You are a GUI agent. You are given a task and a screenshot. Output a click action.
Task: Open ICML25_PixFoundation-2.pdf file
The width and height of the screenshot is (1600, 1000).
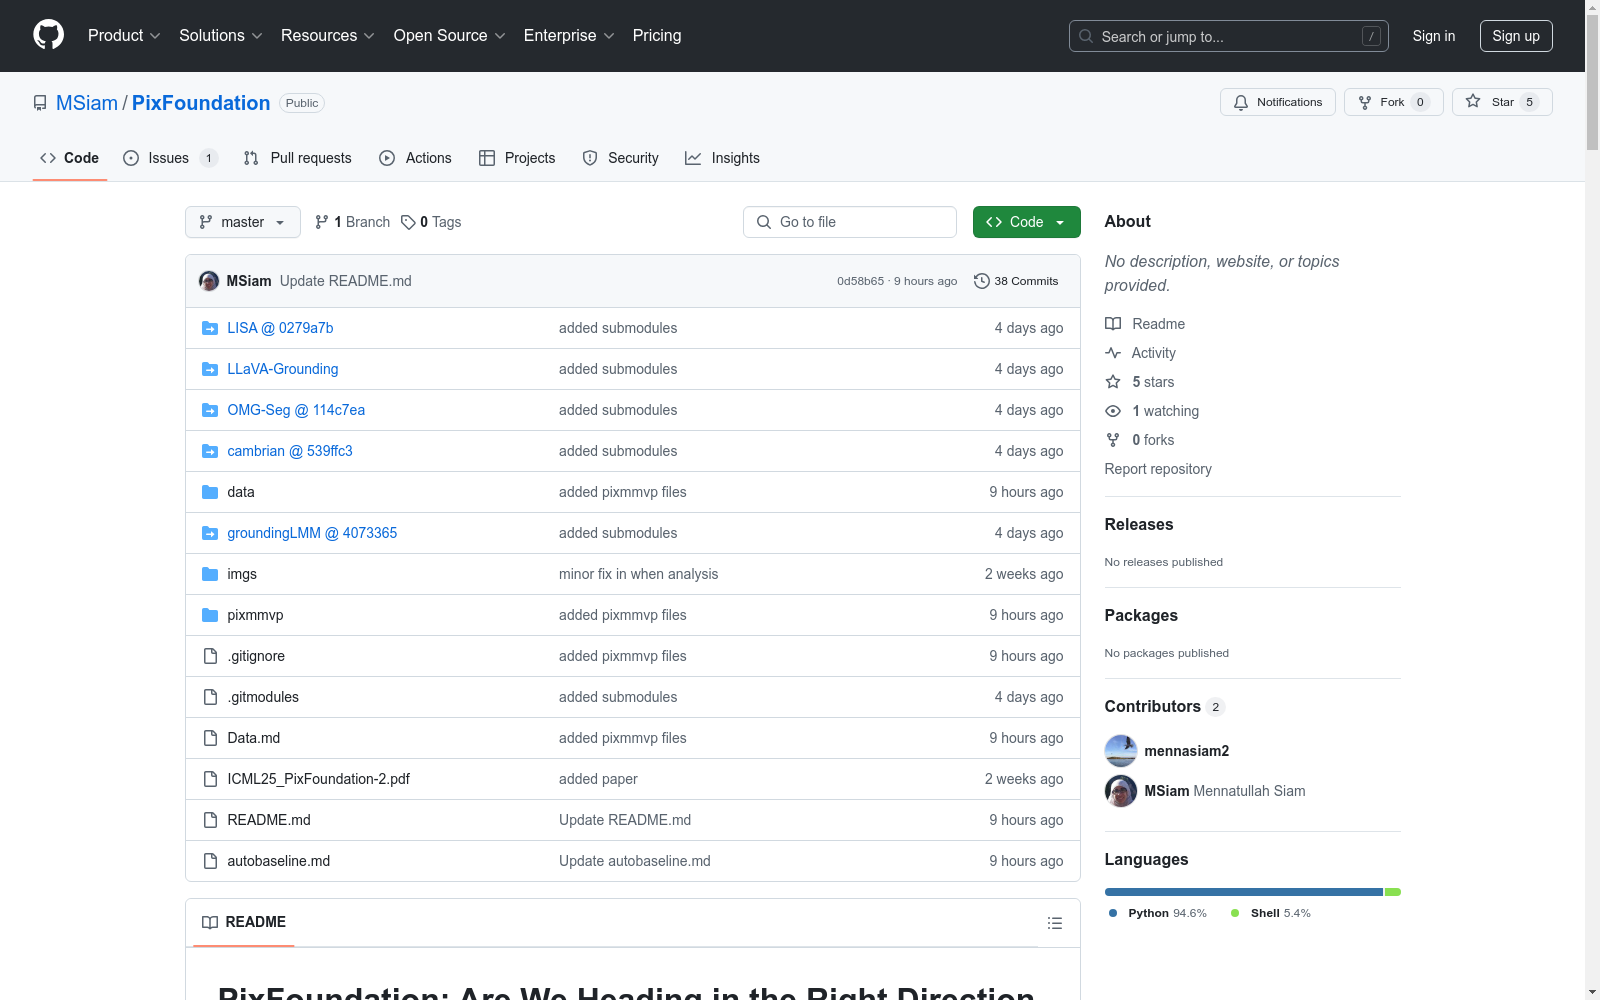319,779
